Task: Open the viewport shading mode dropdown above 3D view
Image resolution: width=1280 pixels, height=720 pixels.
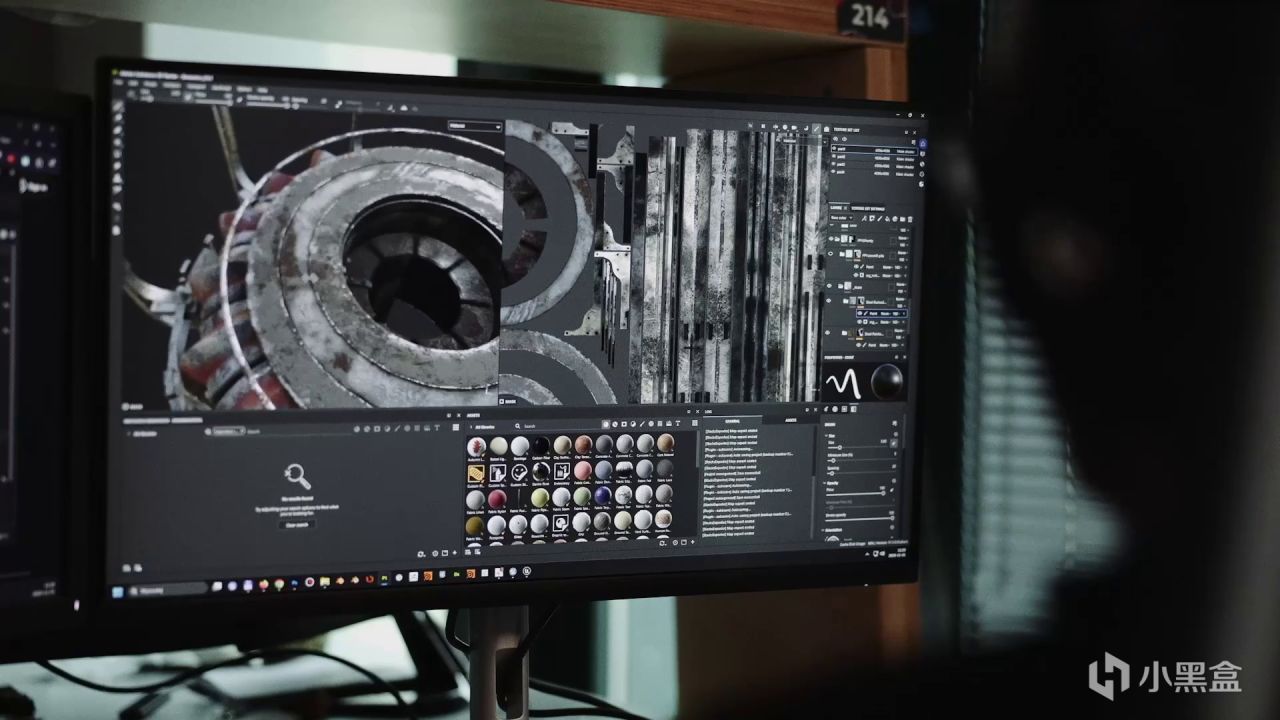Action: click(475, 127)
